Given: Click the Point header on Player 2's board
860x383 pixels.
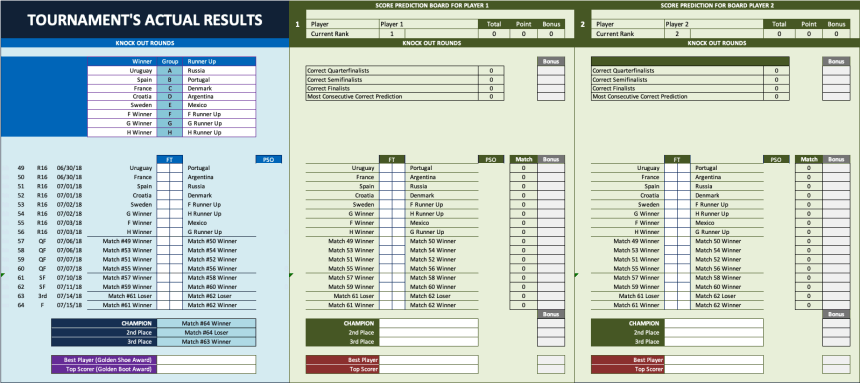Looking at the screenshot, I should 809,24.
